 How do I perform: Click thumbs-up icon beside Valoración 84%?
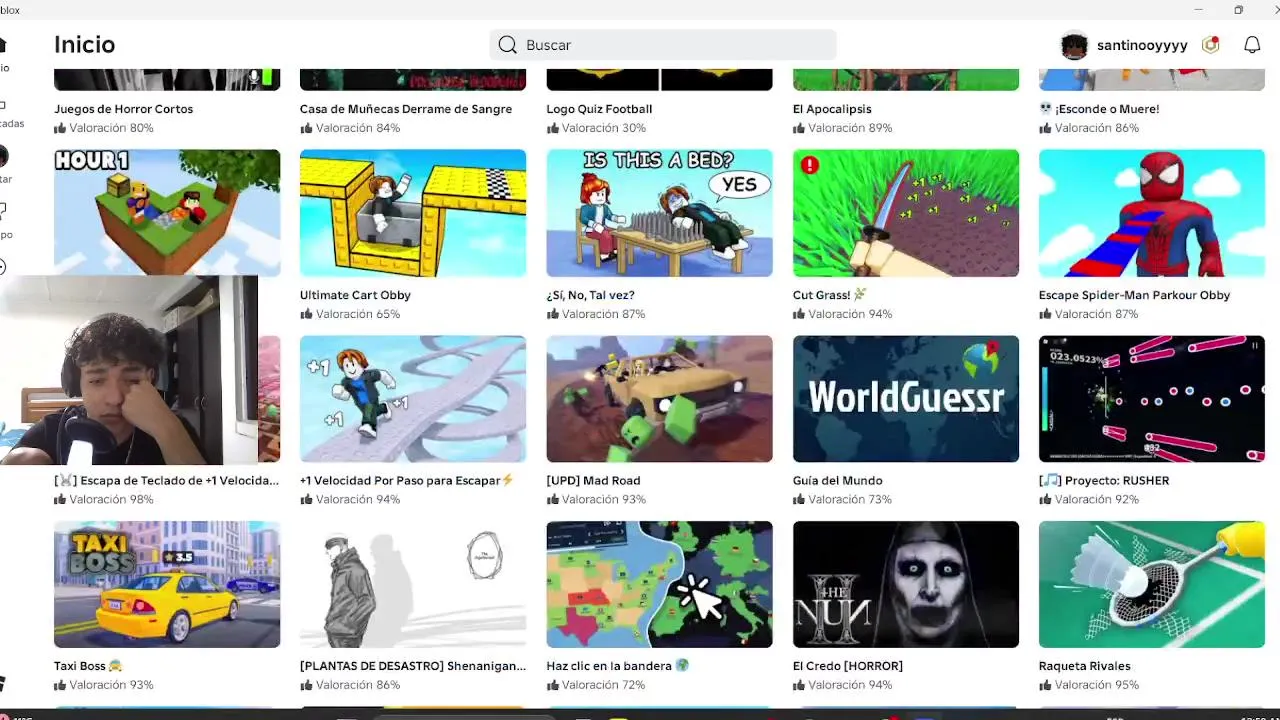(306, 128)
